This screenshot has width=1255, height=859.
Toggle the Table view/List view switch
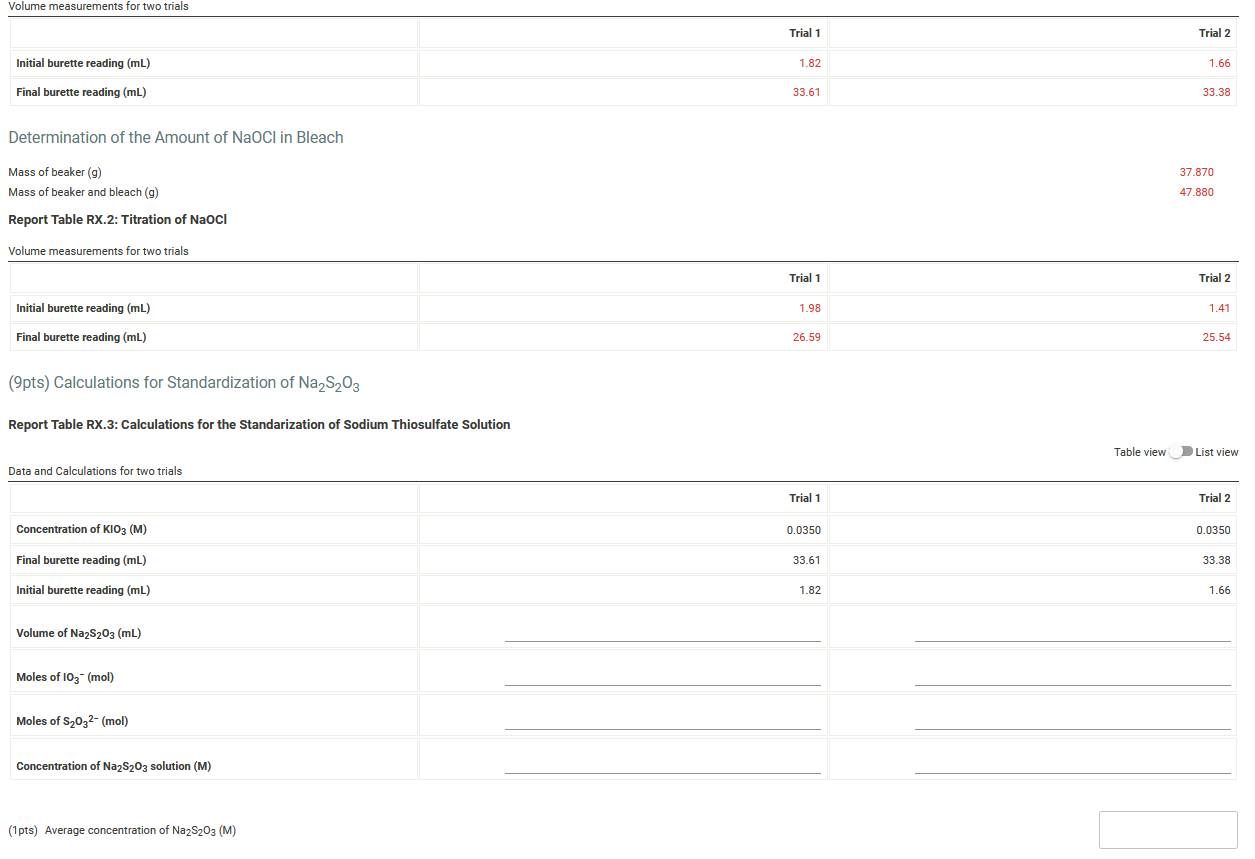point(1179,452)
